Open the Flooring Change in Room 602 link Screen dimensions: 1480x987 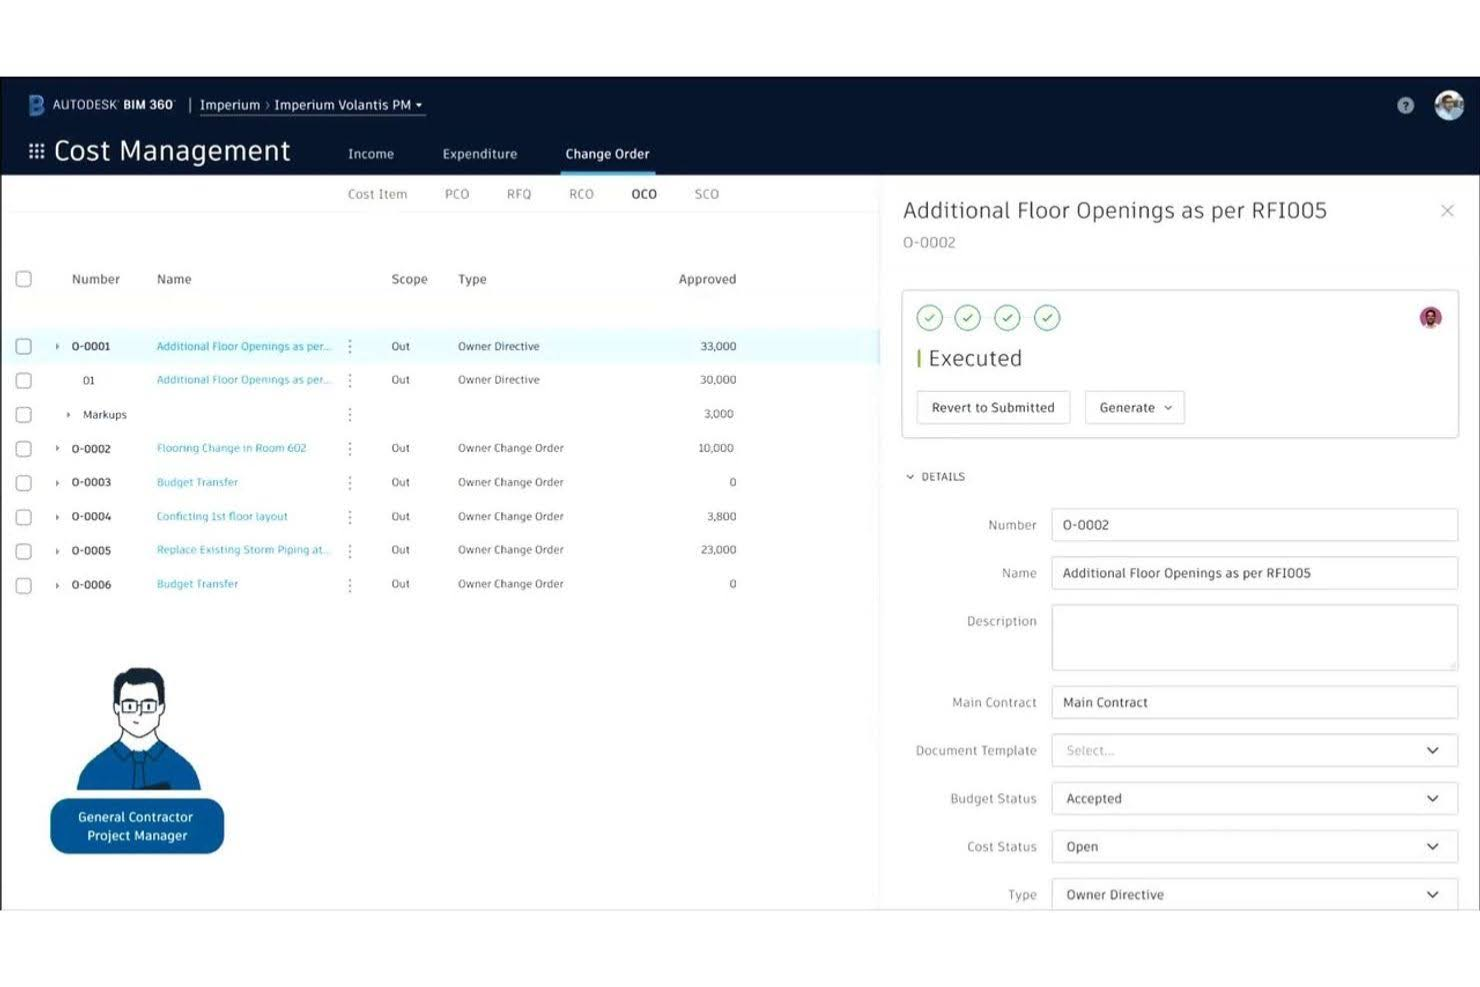231,448
